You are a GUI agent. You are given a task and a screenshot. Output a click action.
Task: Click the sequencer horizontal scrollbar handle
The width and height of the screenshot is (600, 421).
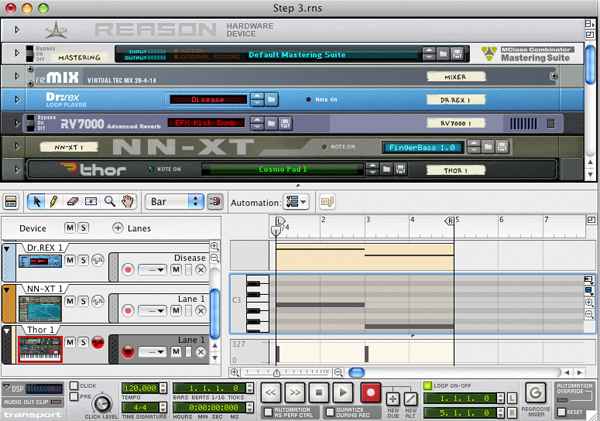[357, 372]
